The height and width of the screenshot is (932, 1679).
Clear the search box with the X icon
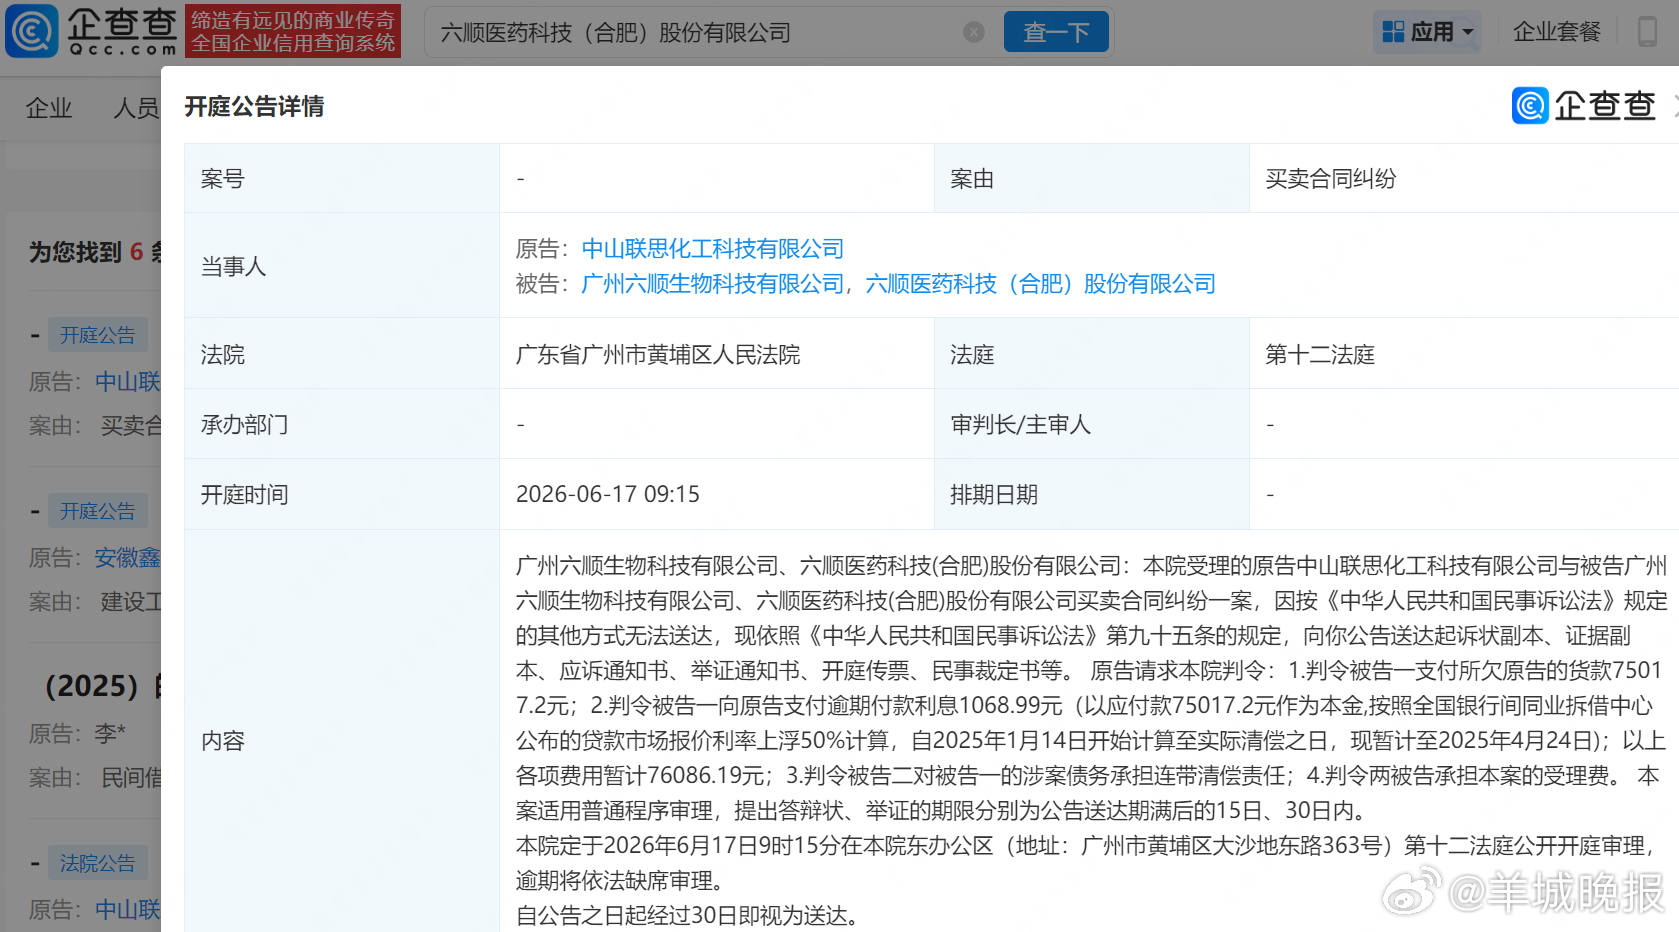pyautogui.click(x=974, y=32)
